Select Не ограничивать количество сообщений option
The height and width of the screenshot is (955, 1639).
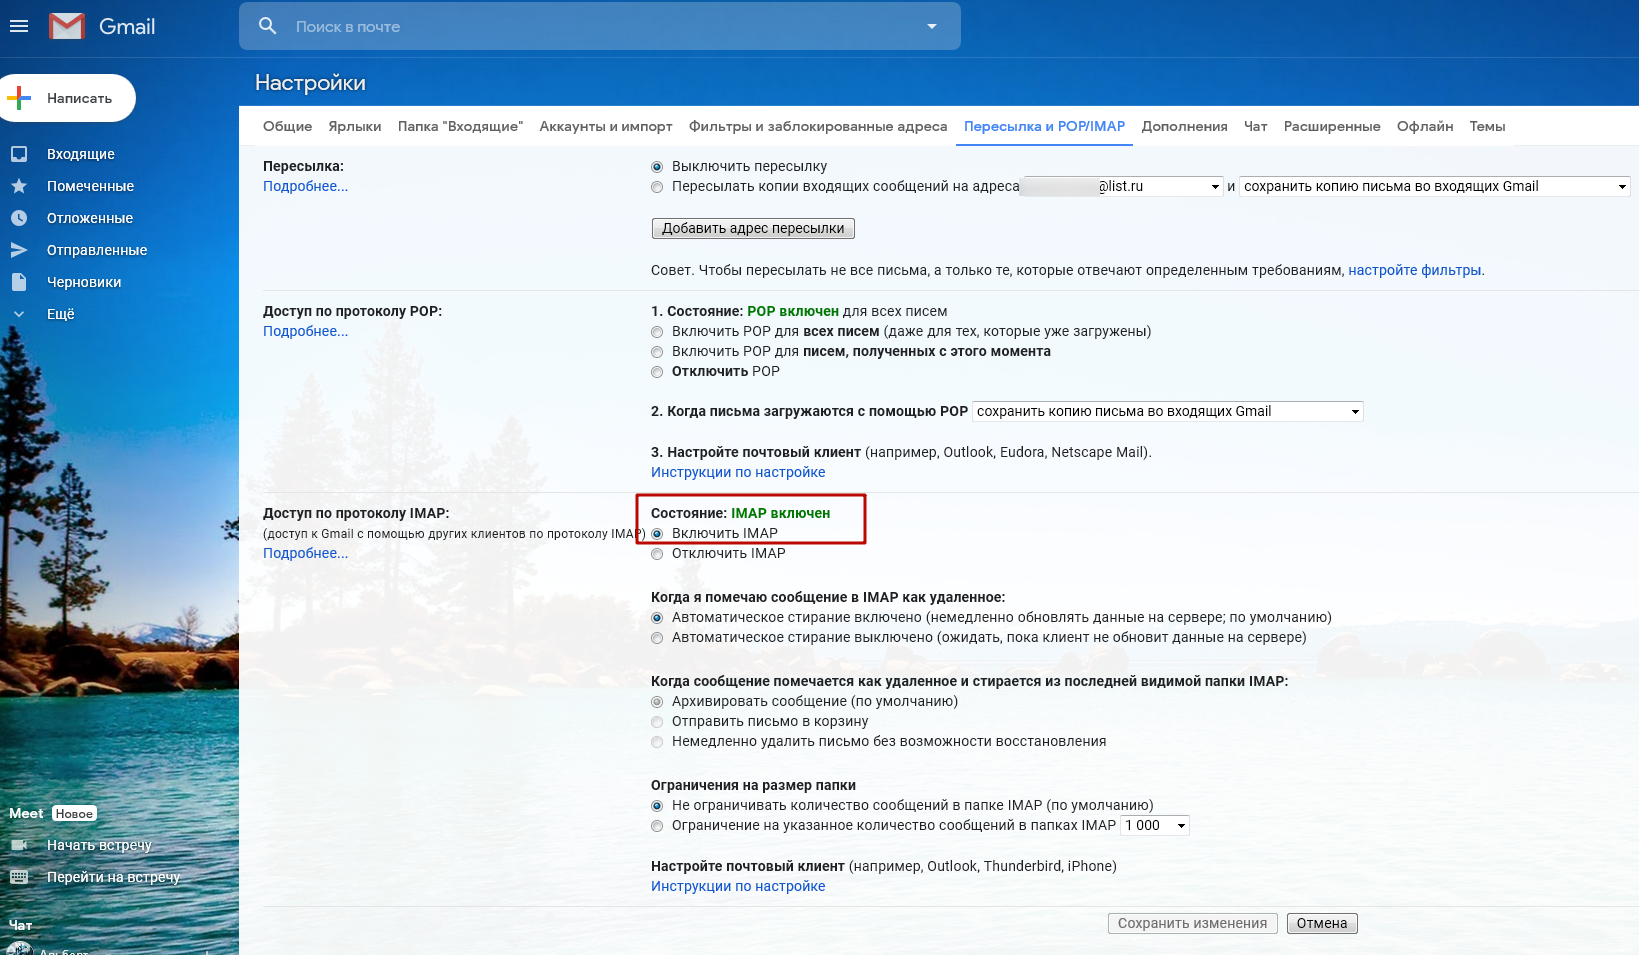tap(657, 806)
